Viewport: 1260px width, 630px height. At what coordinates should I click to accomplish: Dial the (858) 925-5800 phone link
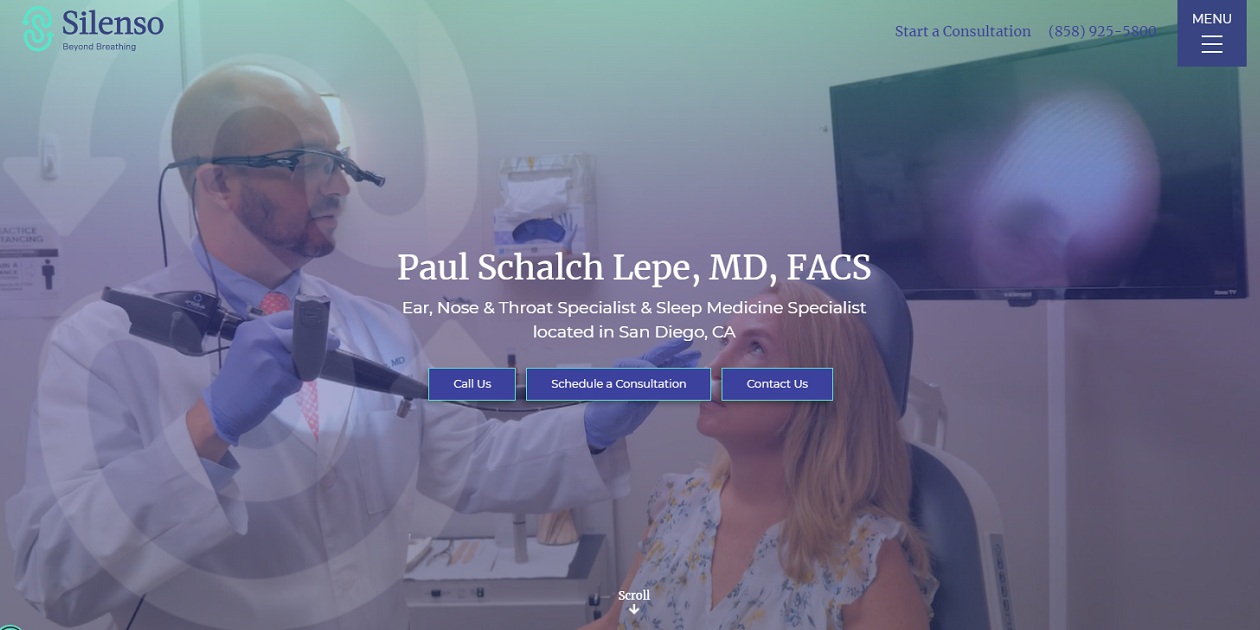click(x=1102, y=31)
